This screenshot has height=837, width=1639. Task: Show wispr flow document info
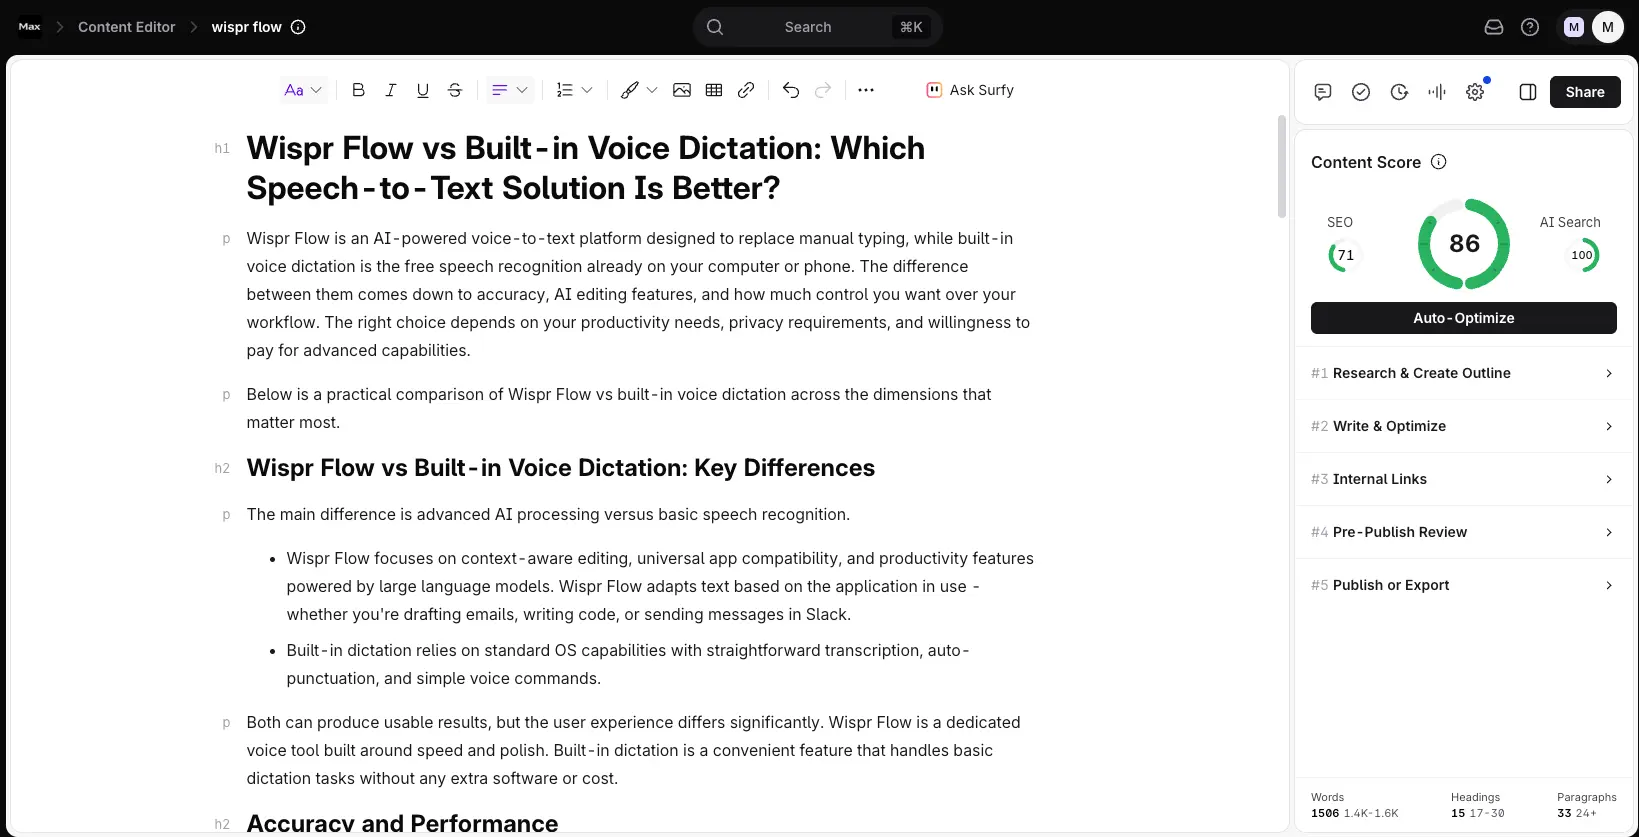click(x=298, y=27)
